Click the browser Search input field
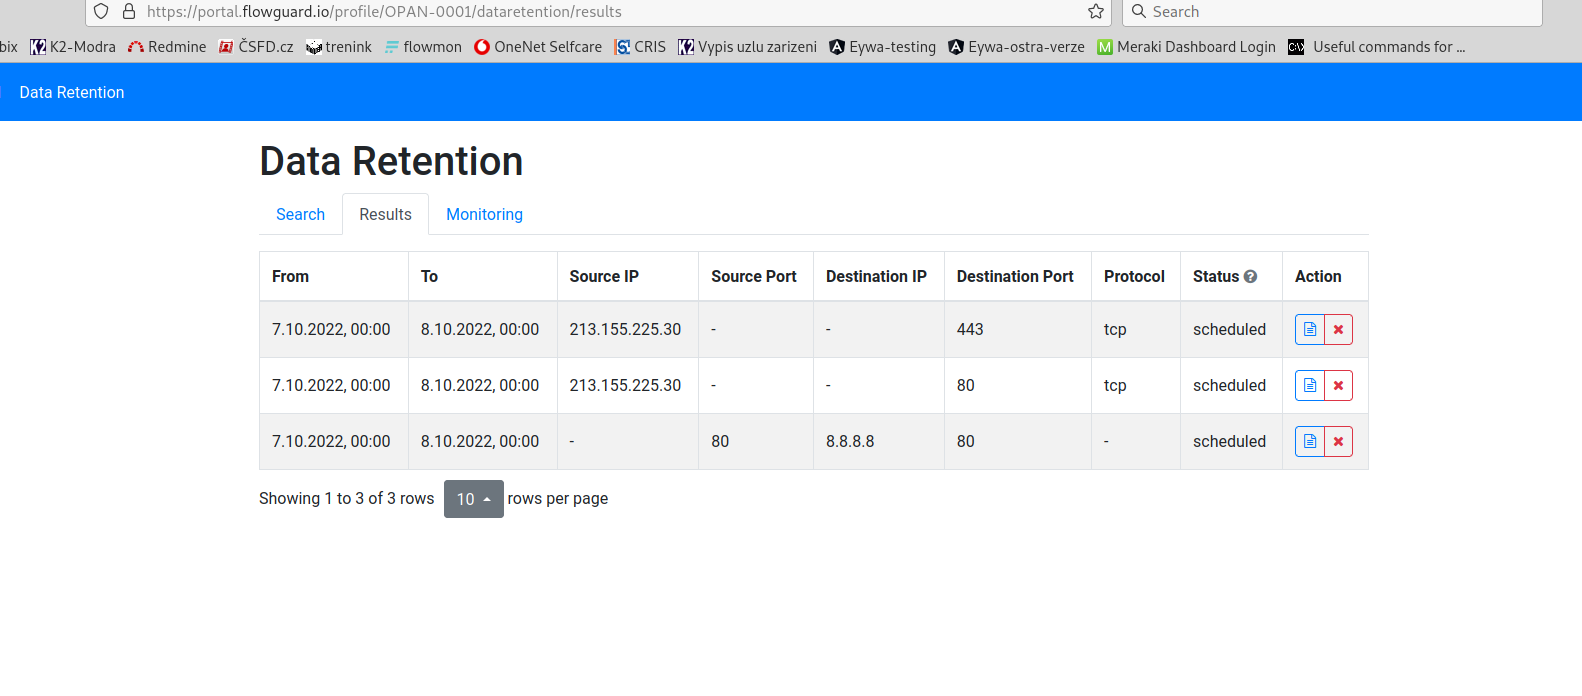1582x696 pixels. 1340,12
